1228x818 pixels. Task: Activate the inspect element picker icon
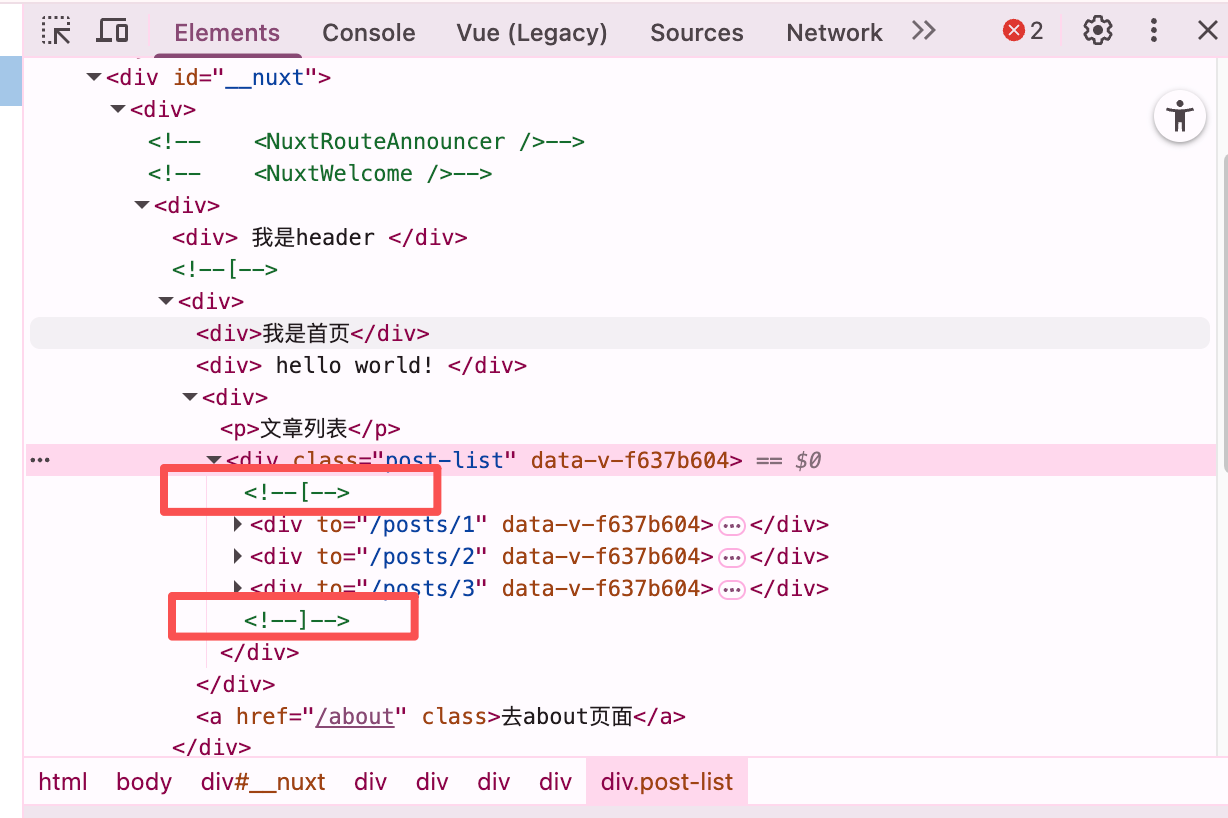click(56, 31)
